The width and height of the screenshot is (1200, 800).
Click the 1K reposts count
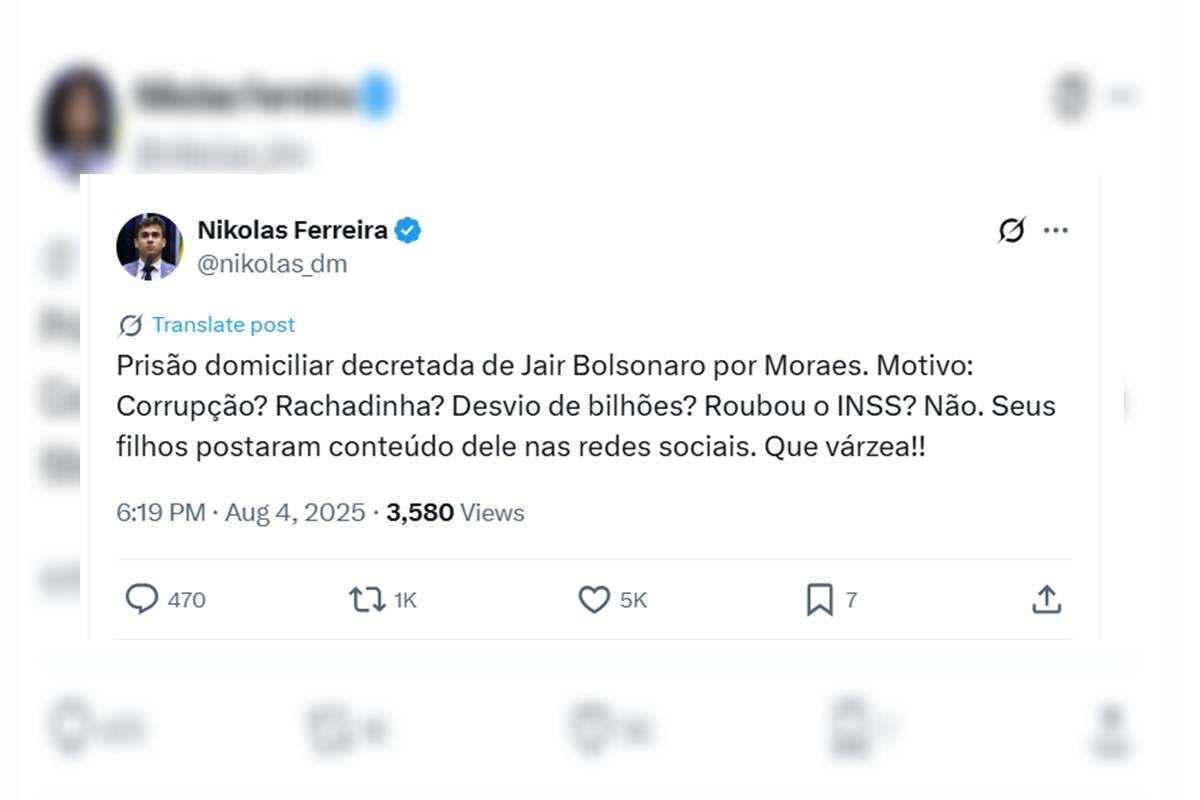[x=405, y=600]
